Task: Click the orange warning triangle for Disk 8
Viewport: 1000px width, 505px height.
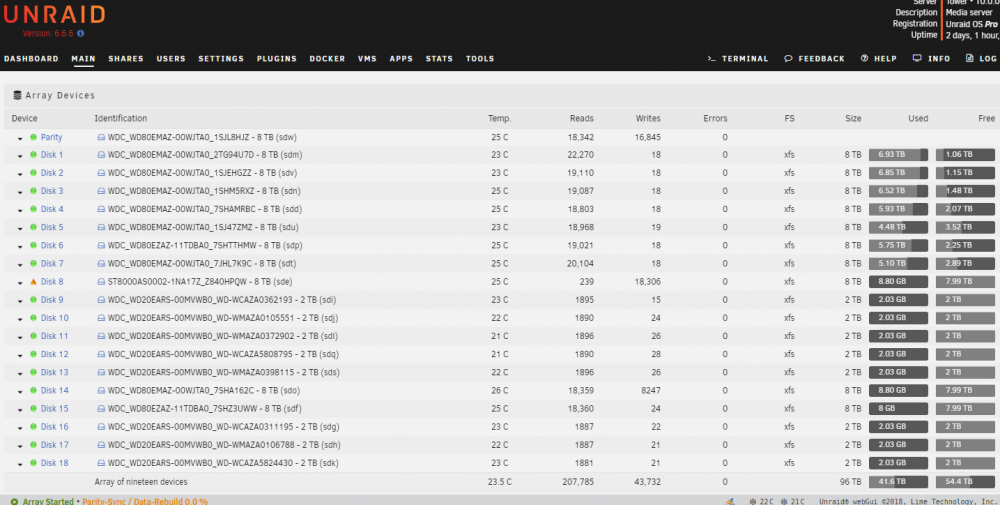Action: tap(33, 281)
